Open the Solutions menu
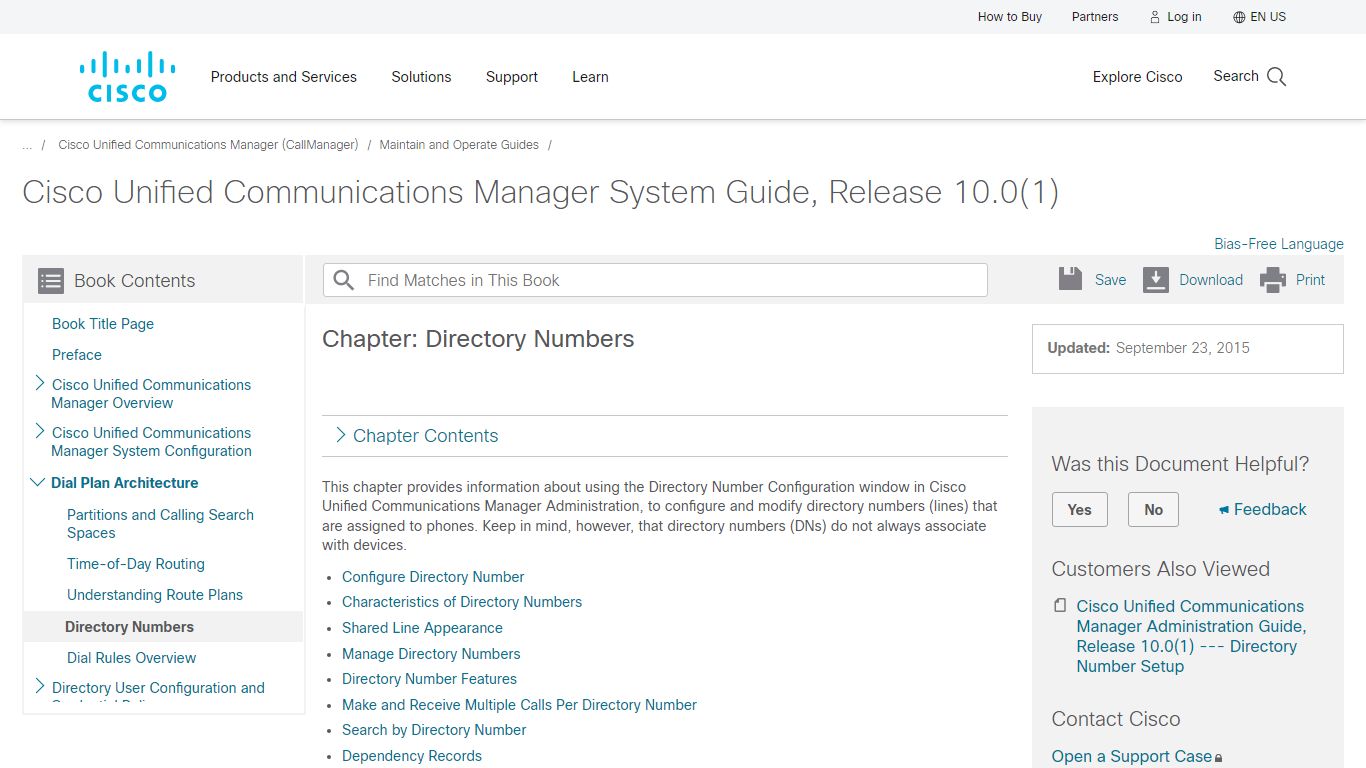Screen dimensions: 1366x768 point(421,77)
